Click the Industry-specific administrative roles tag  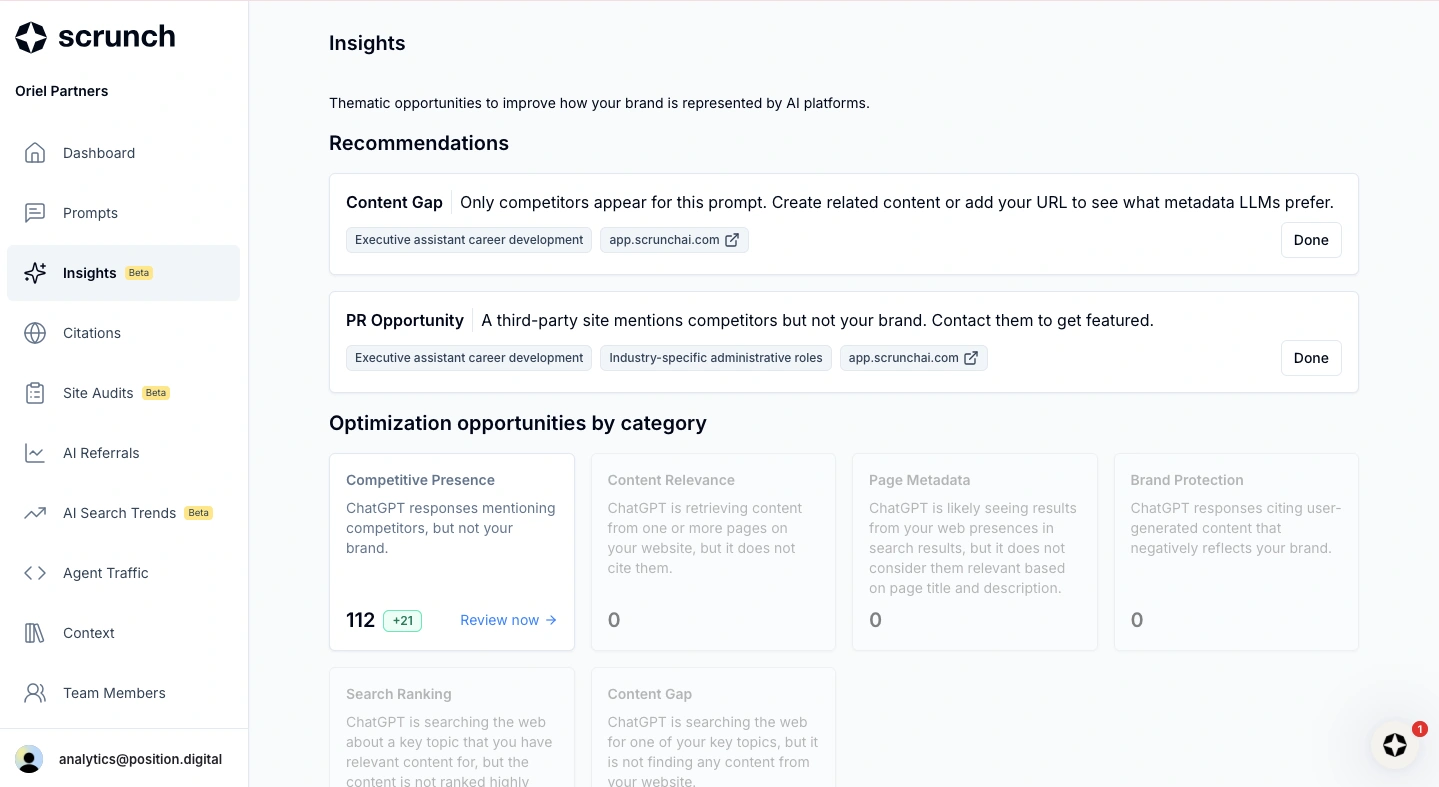[x=715, y=358]
